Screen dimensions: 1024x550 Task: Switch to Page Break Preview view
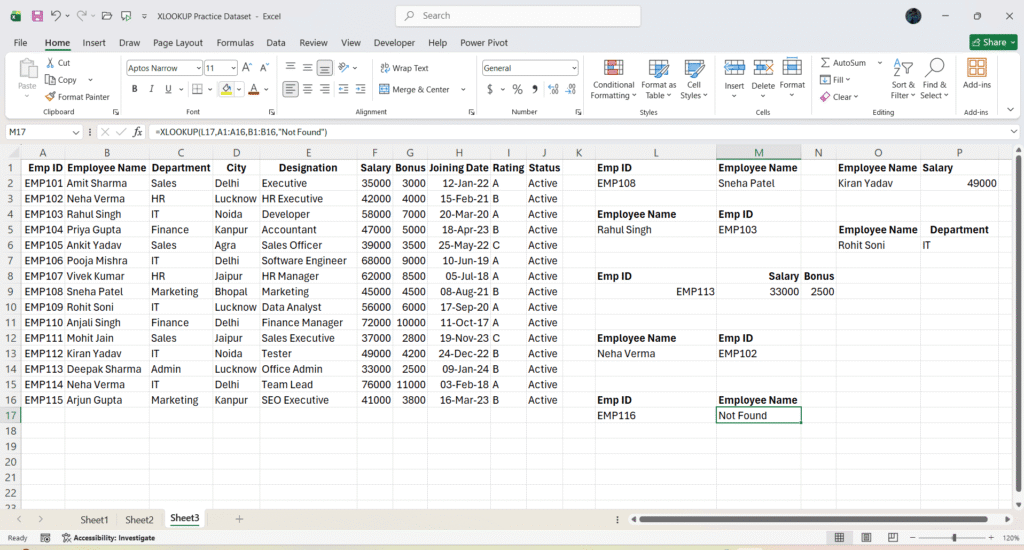(x=893, y=538)
